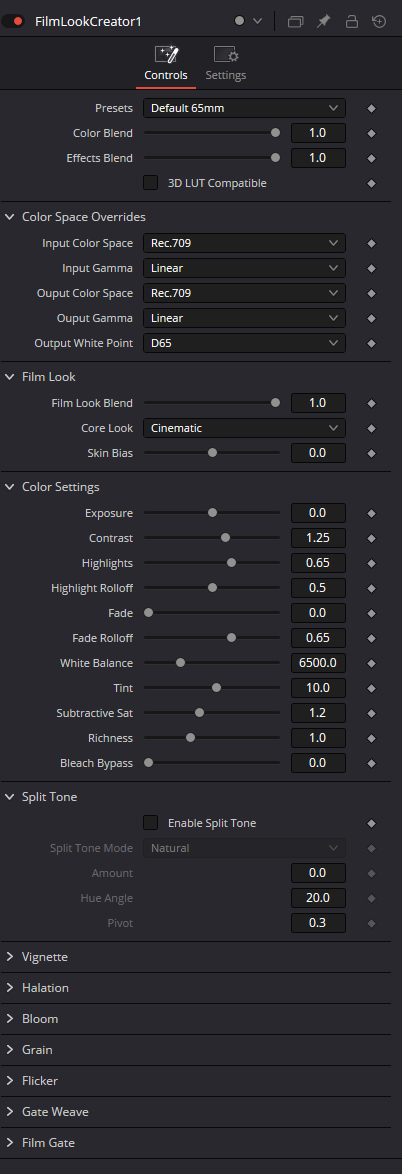This screenshot has width=402, height=1174.
Task: Click keyframe diamond for Color Blend
Action: (x=371, y=133)
